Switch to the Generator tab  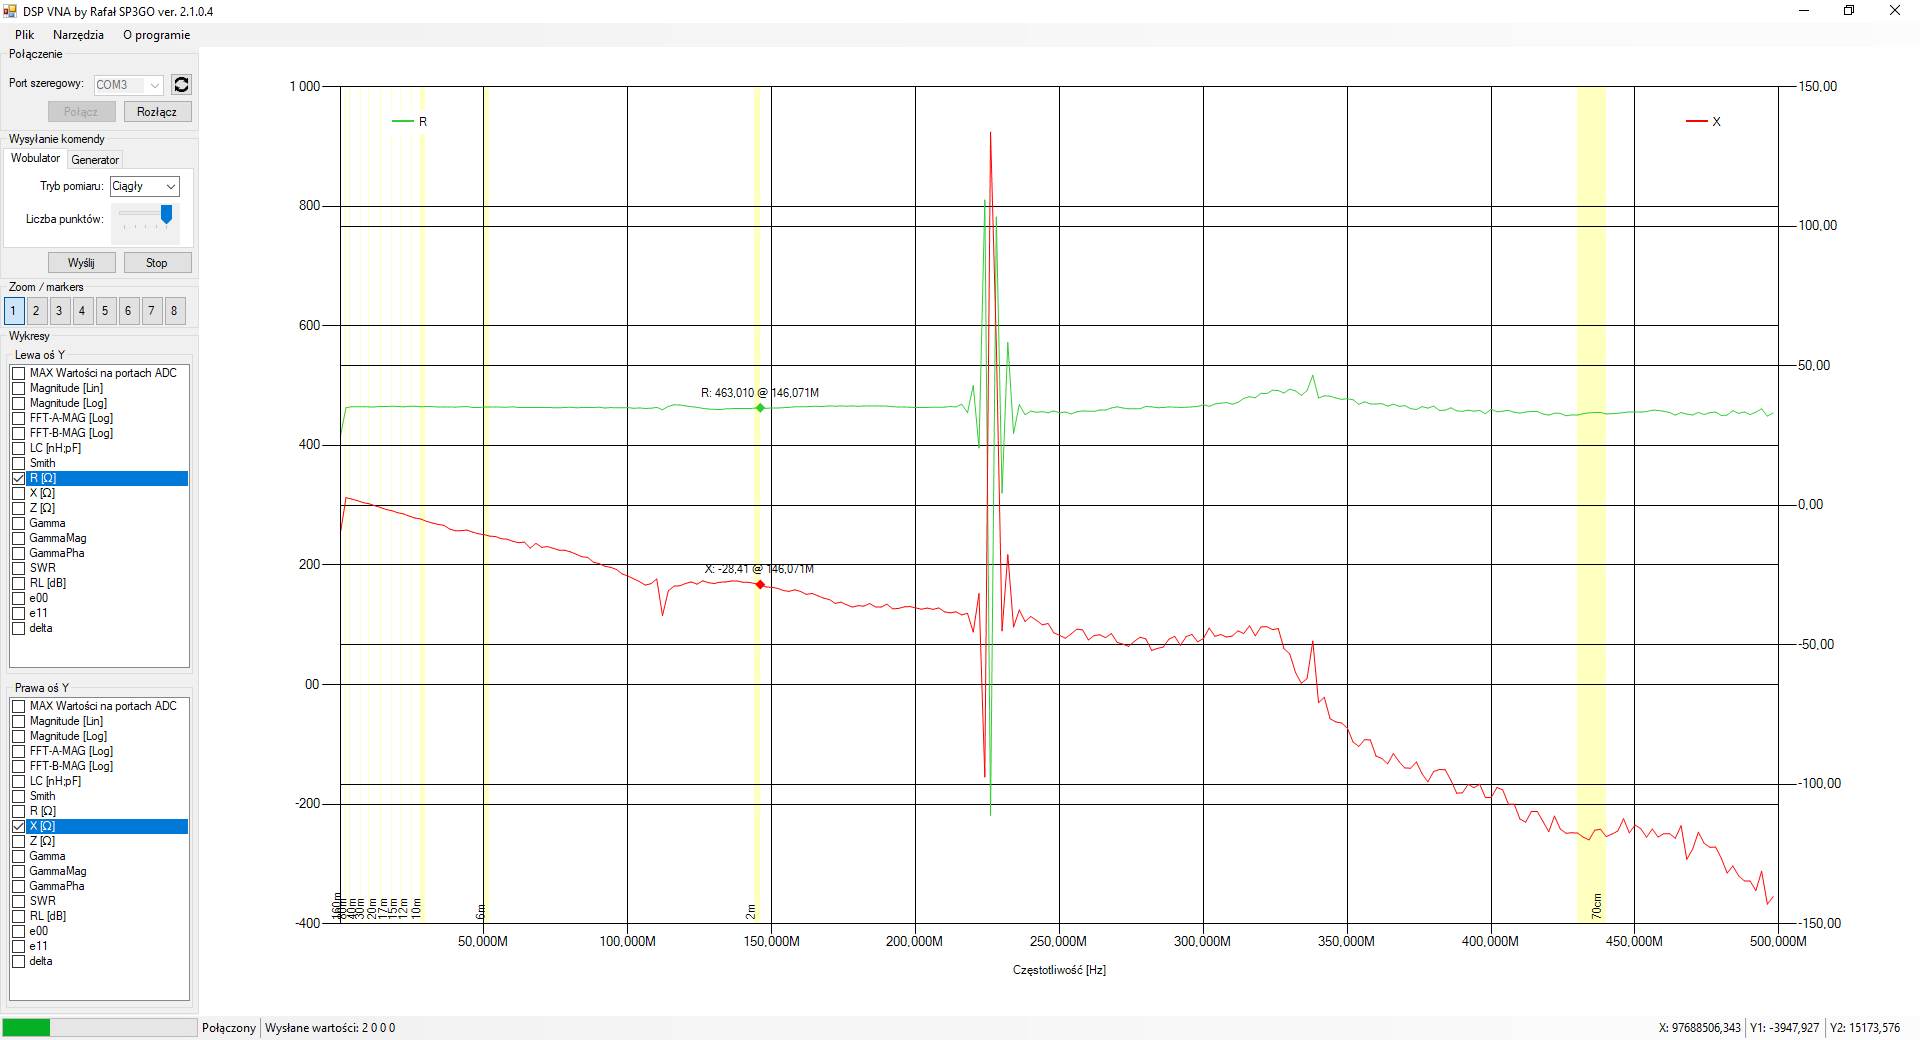pos(95,160)
